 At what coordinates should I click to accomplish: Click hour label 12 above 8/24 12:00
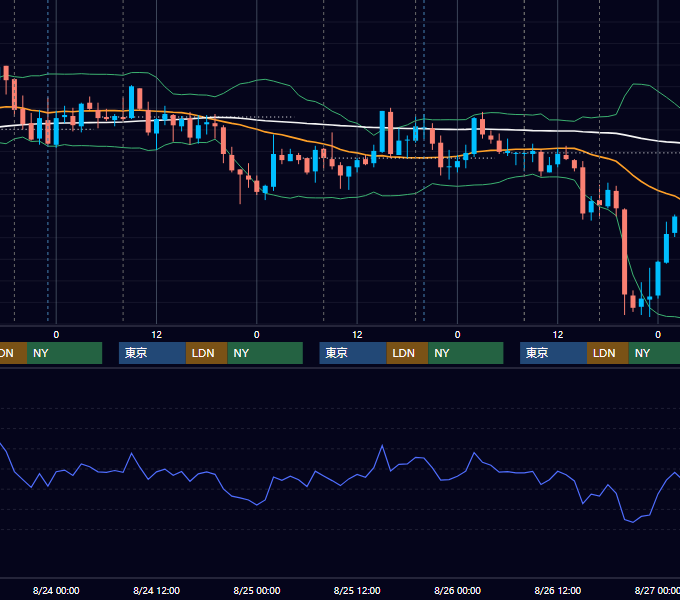point(157,335)
